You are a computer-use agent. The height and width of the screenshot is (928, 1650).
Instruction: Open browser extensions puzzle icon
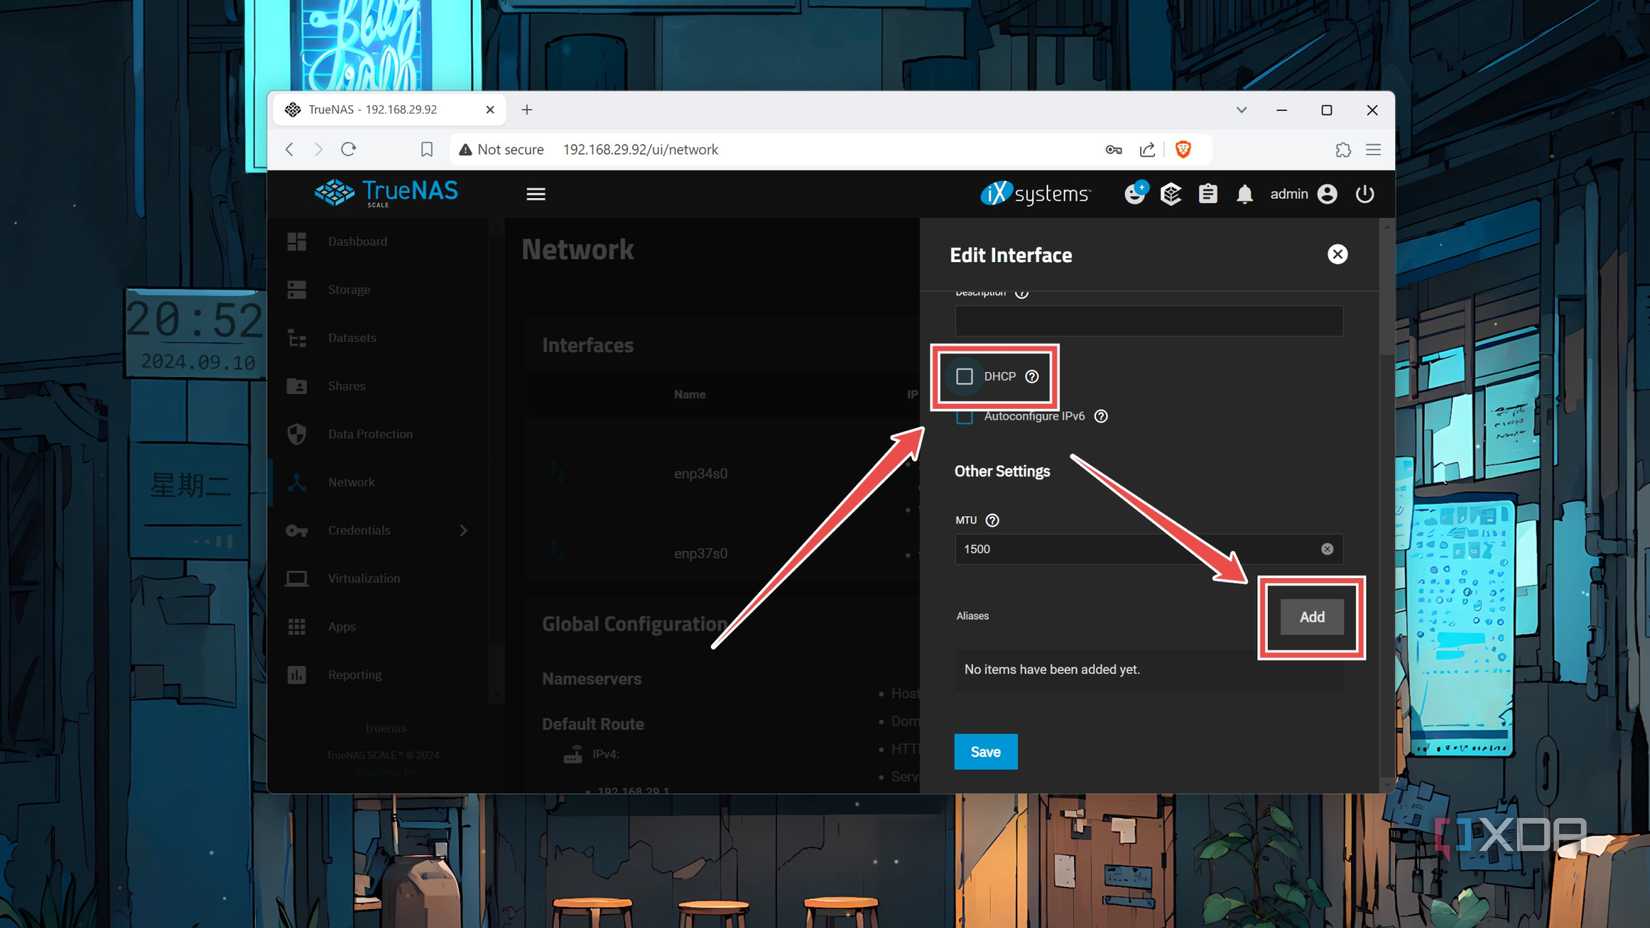pyautogui.click(x=1343, y=149)
